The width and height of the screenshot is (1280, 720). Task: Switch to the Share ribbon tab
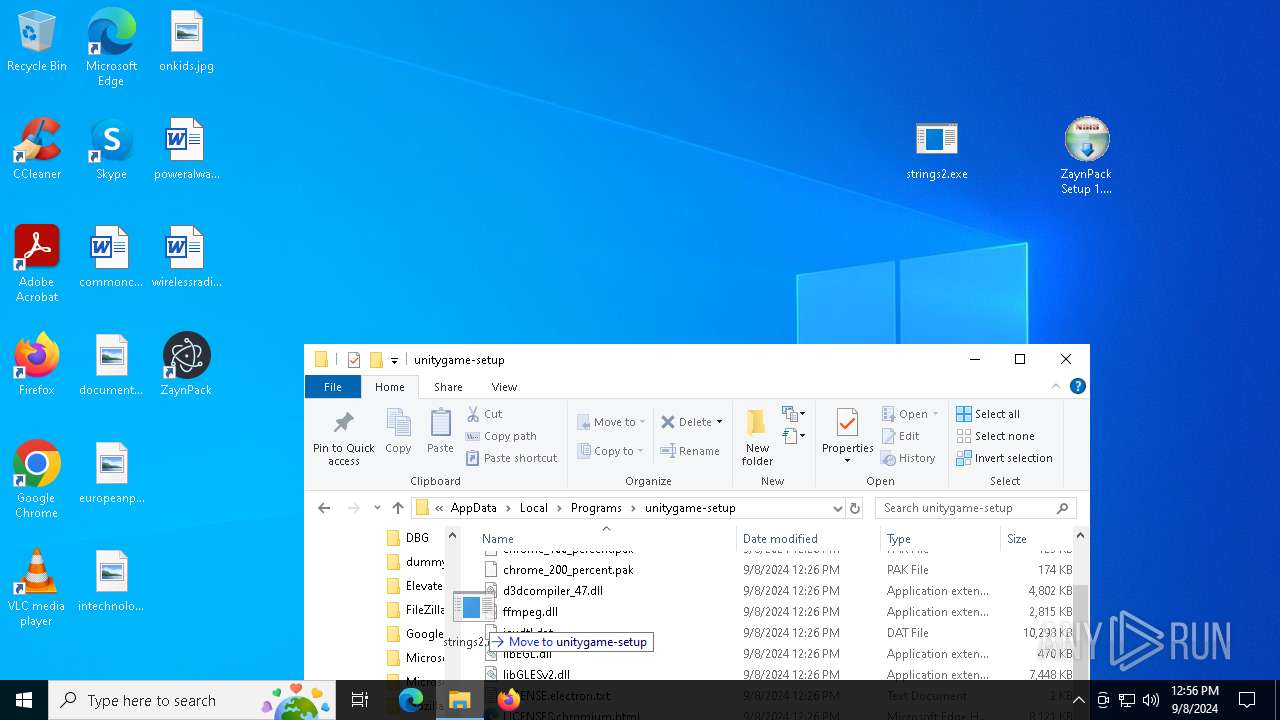pyautogui.click(x=448, y=387)
